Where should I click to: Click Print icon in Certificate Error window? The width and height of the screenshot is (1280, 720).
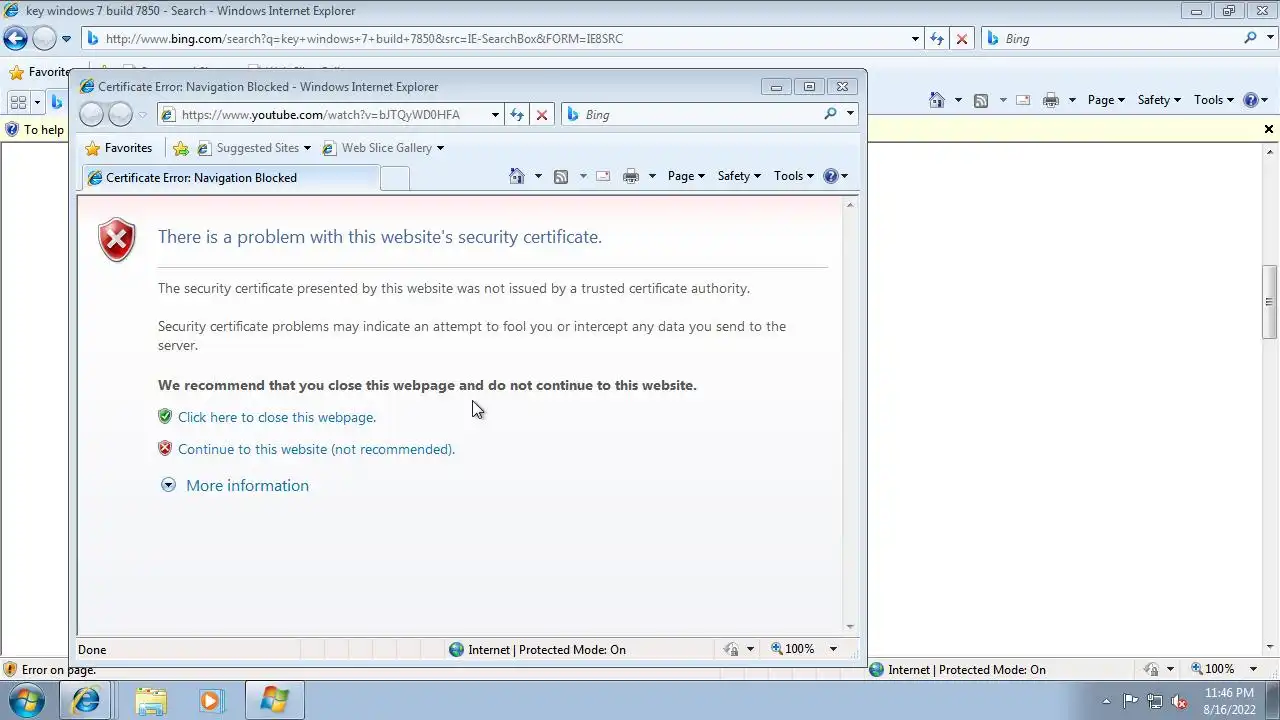click(631, 176)
